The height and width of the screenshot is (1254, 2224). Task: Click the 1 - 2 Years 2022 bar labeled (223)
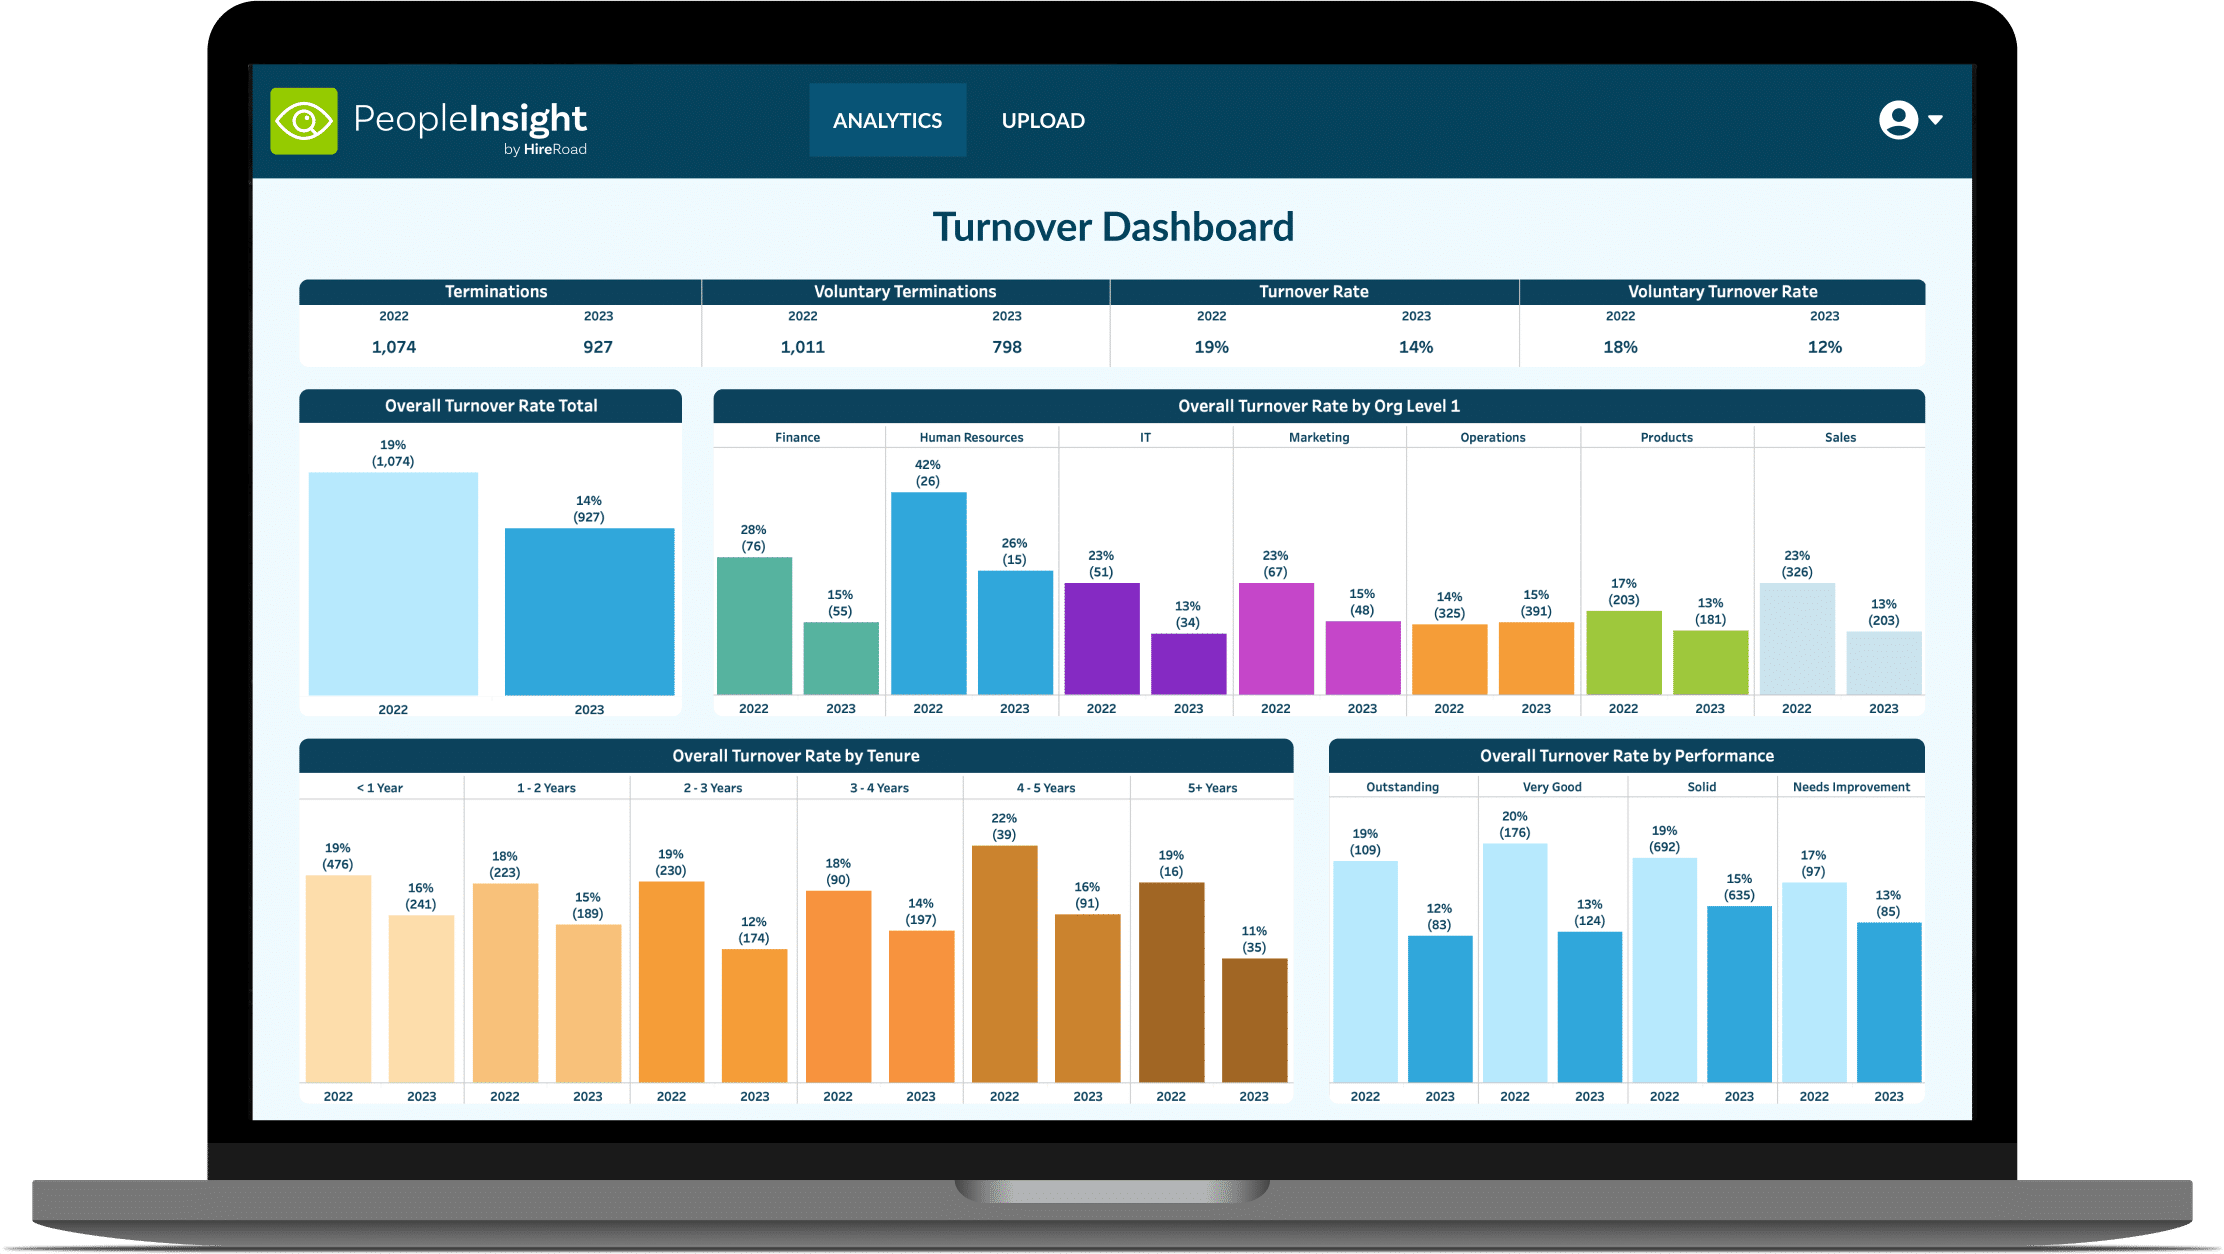click(505, 983)
